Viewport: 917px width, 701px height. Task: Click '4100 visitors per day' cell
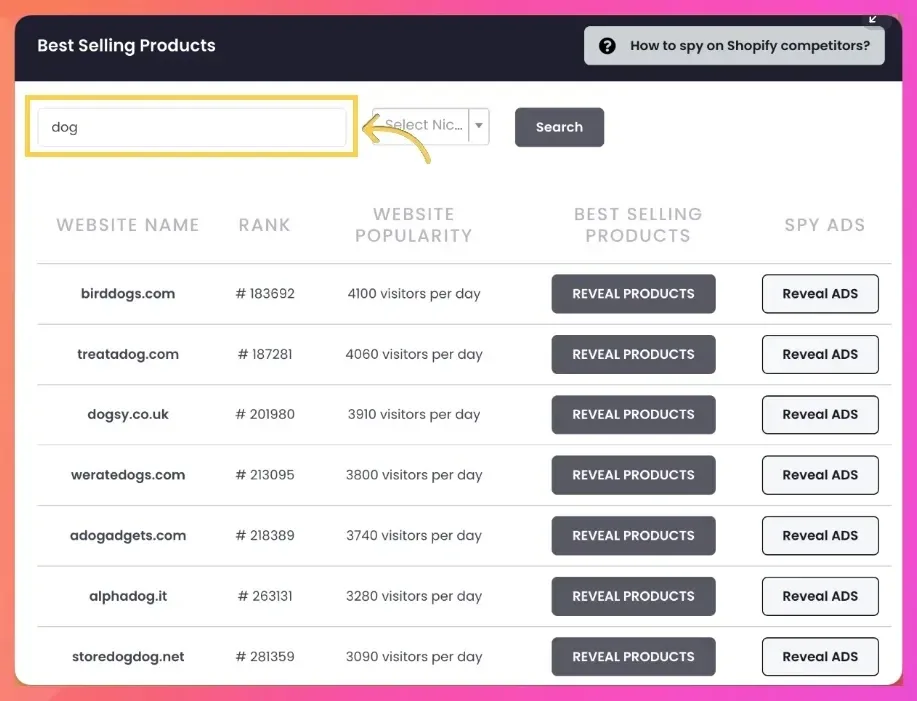pos(414,293)
